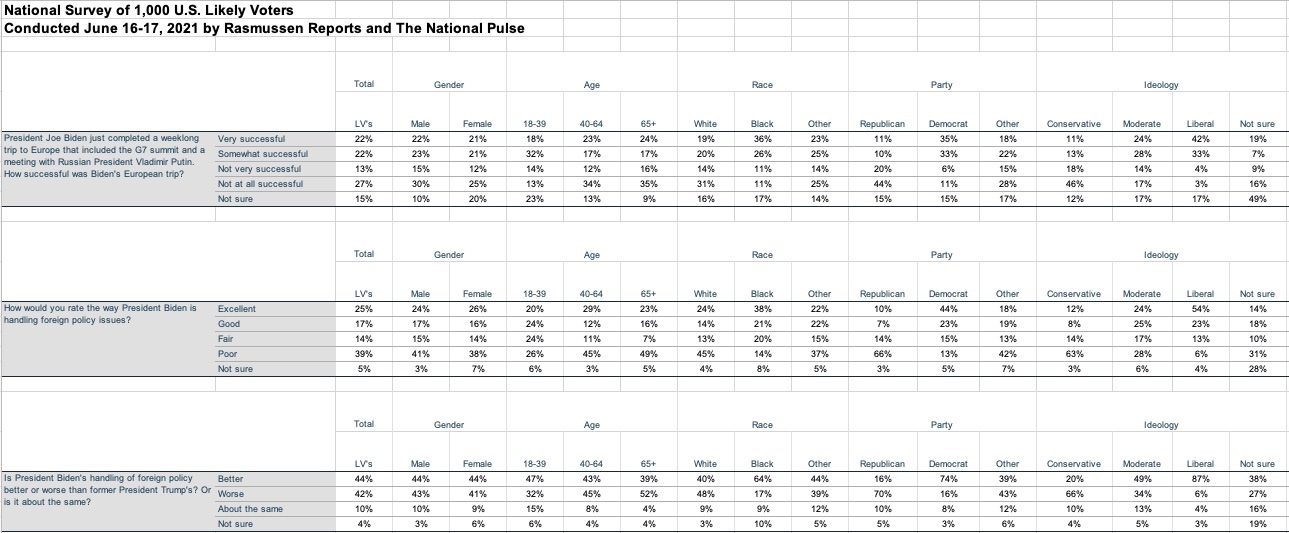Image resolution: width=1289 pixels, height=533 pixels.
Task: Click the 70% cell under Republican
Action: [x=882, y=494]
